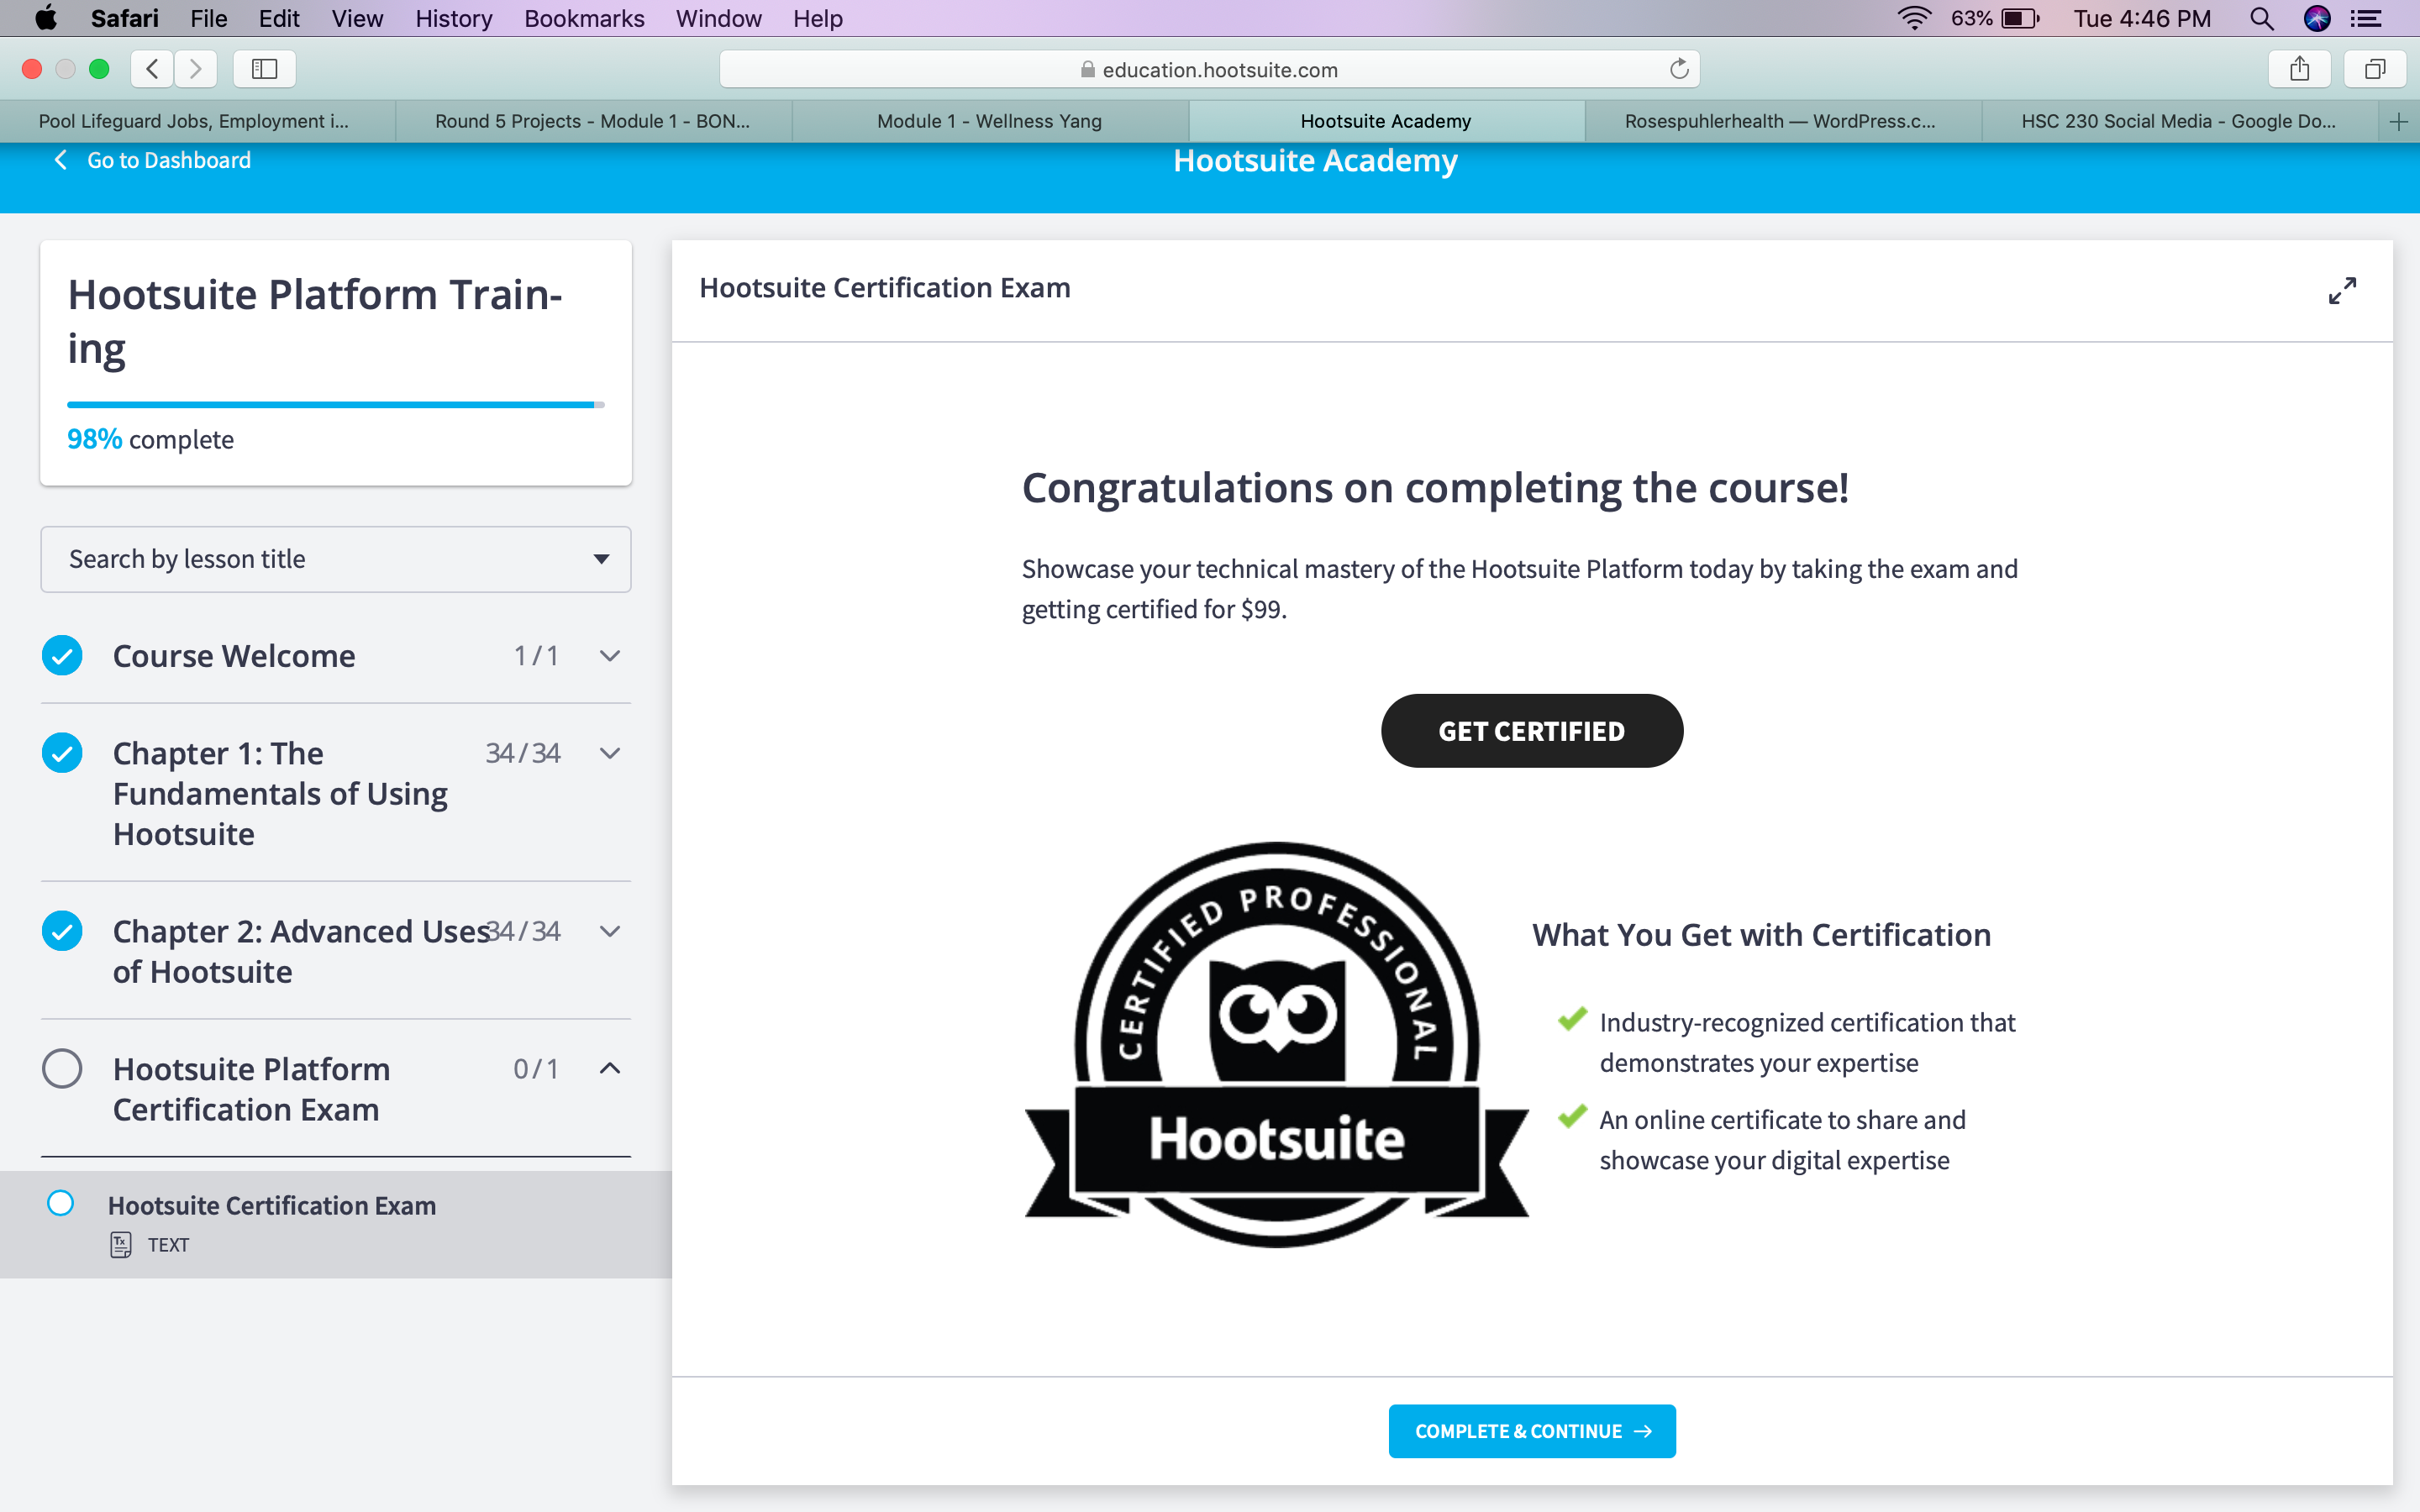Show the Safari sidebar
This screenshot has width=2420, height=1512.
[264, 69]
